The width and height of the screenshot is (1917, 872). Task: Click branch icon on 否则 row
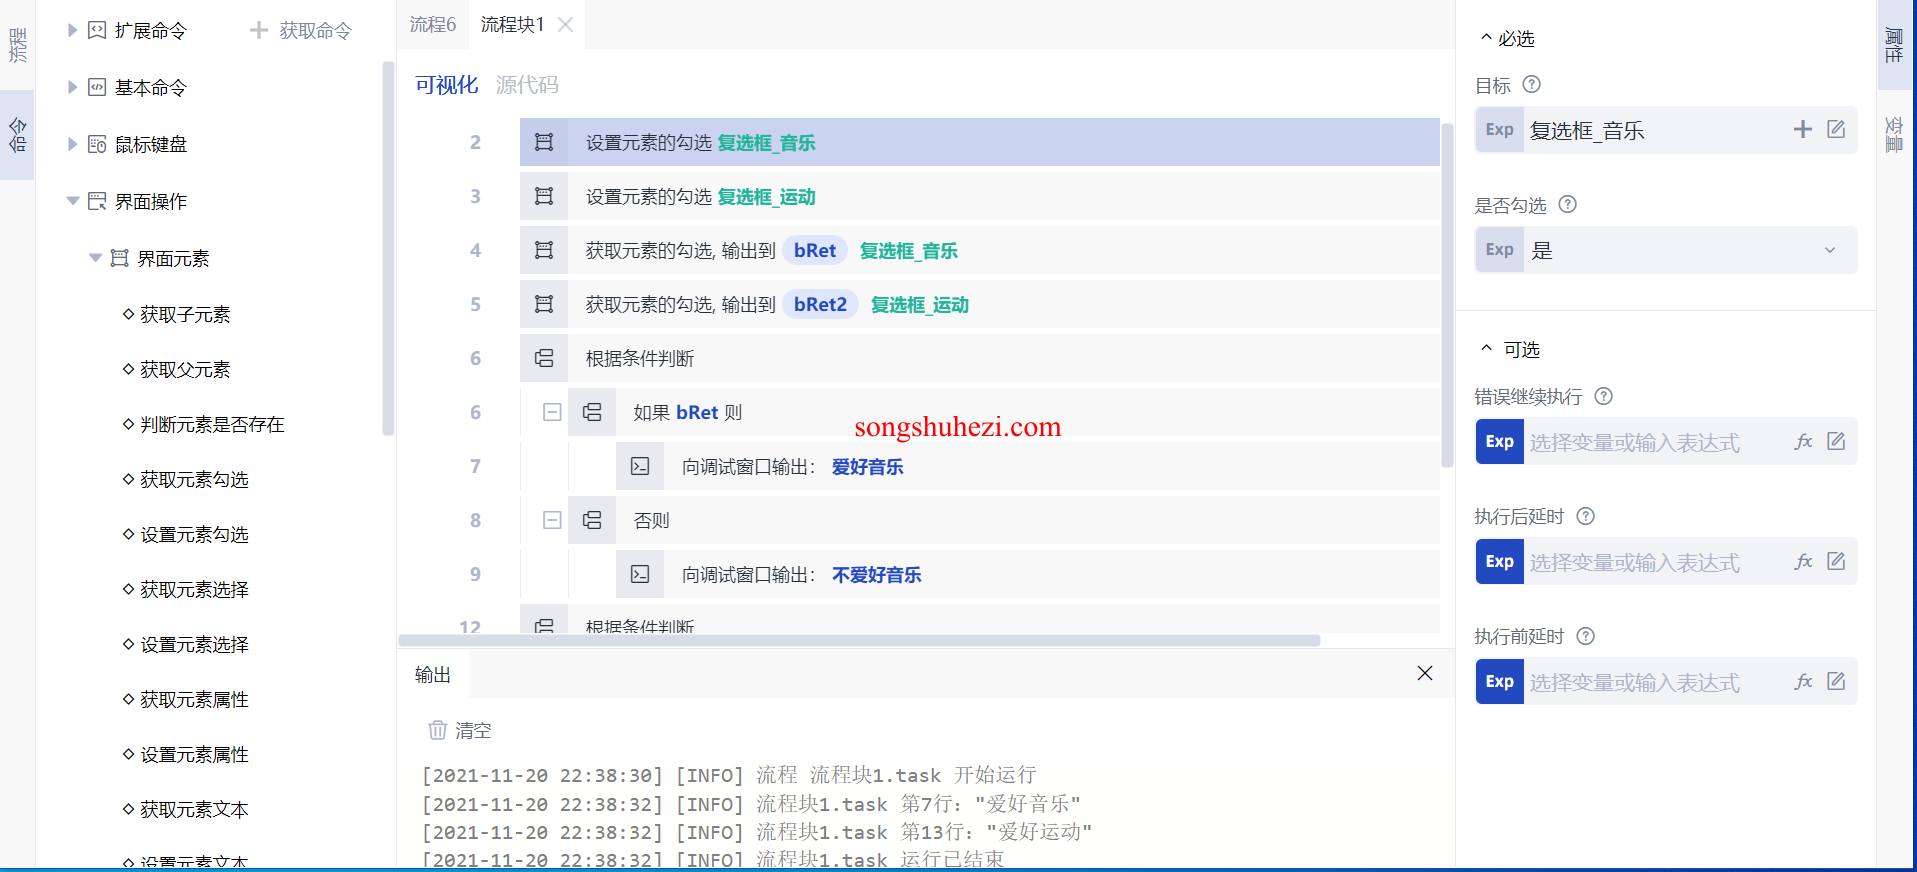(592, 520)
